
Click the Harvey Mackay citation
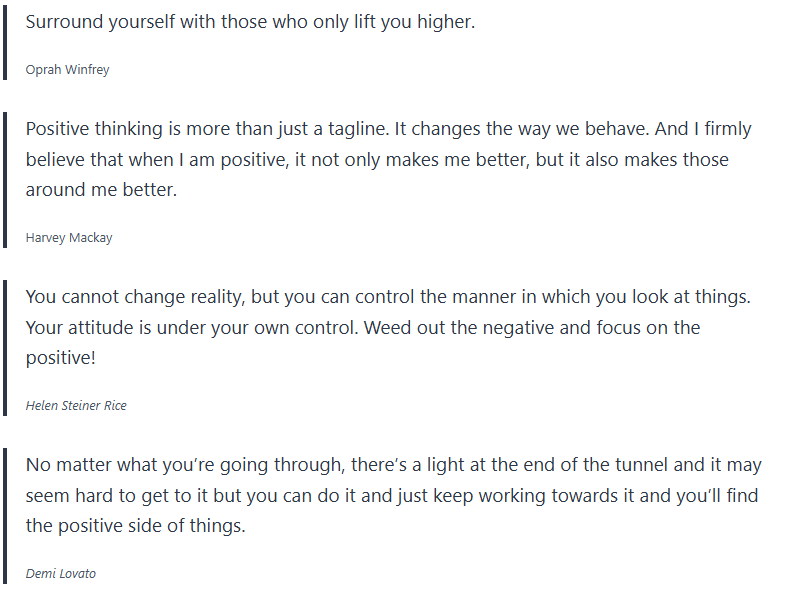[69, 238]
